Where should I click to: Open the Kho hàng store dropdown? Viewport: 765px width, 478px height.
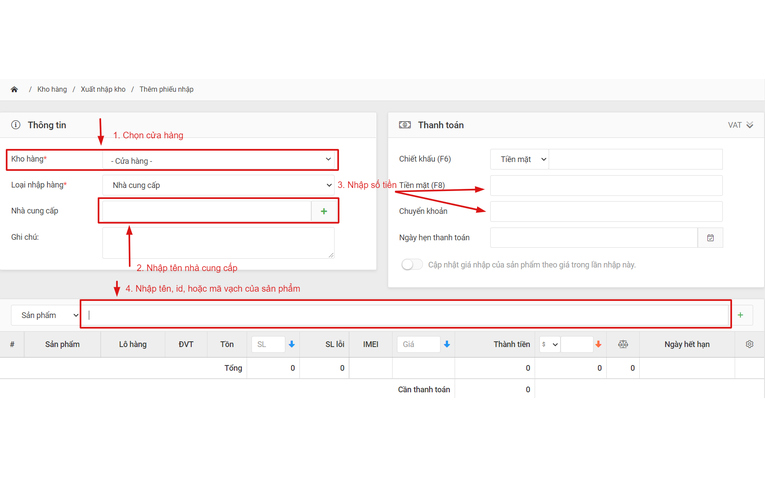[219, 160]
